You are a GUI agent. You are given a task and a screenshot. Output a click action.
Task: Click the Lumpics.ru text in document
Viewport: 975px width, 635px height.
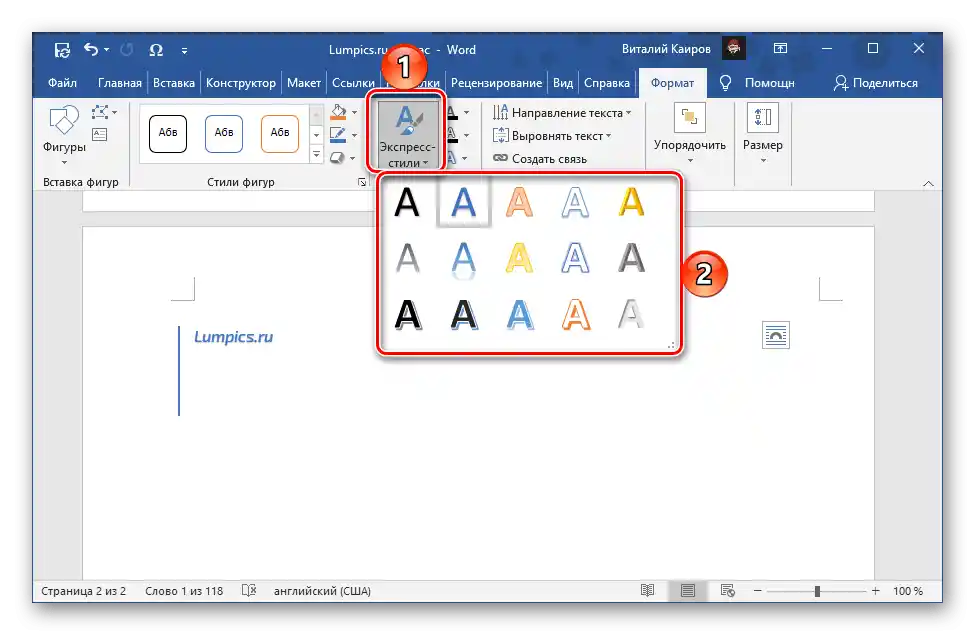pyautogui.click(x=233, y=337)
